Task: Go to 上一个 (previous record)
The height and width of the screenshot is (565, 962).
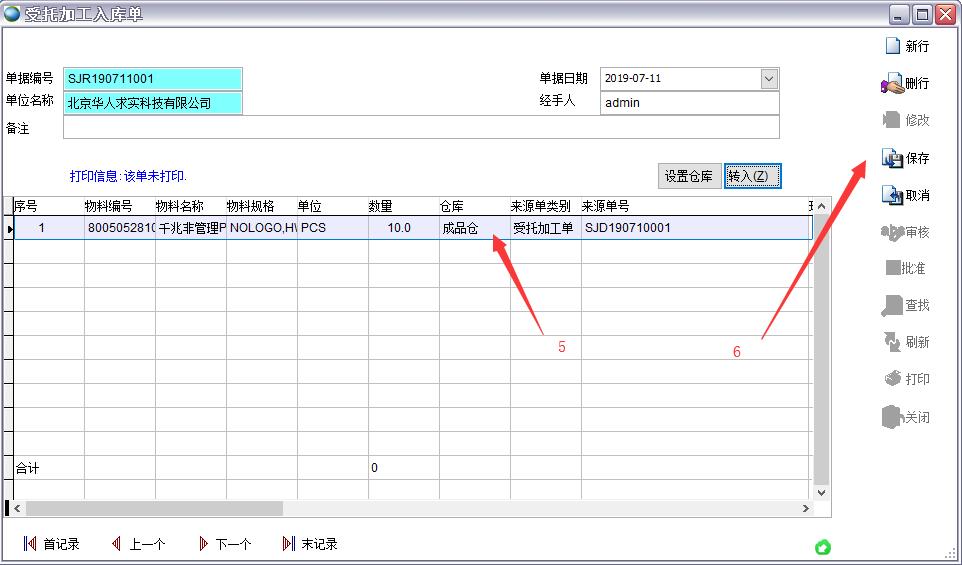Action: tap(117, 544)
